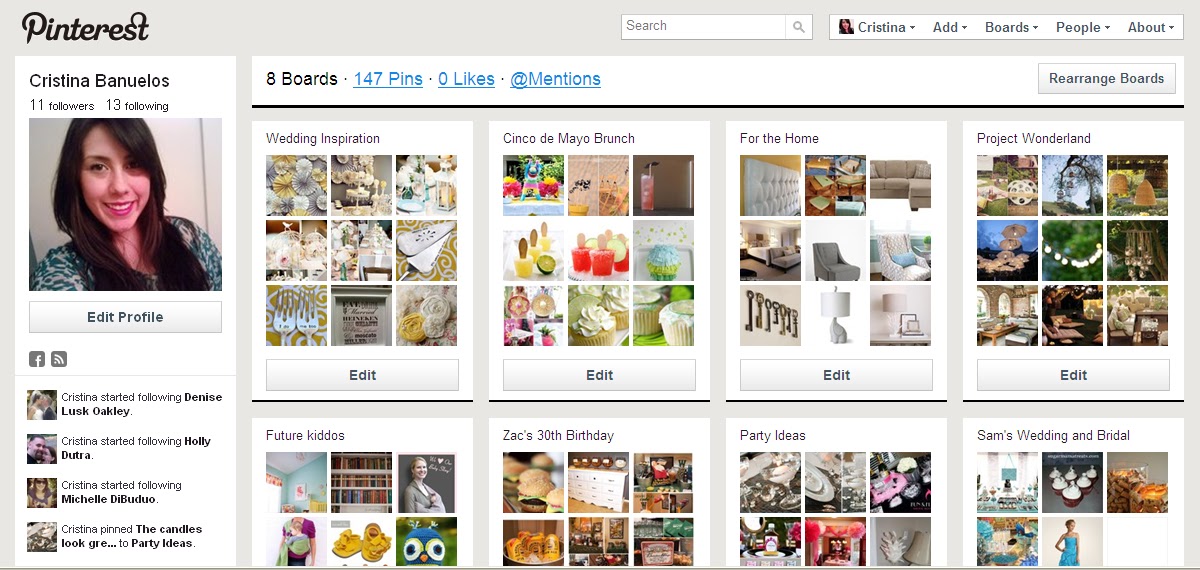The height and width of the screenshot is (570, 1200).
Task: Click the Michelle DiBuduo activity avatar
Action: (x=42, y=493)
